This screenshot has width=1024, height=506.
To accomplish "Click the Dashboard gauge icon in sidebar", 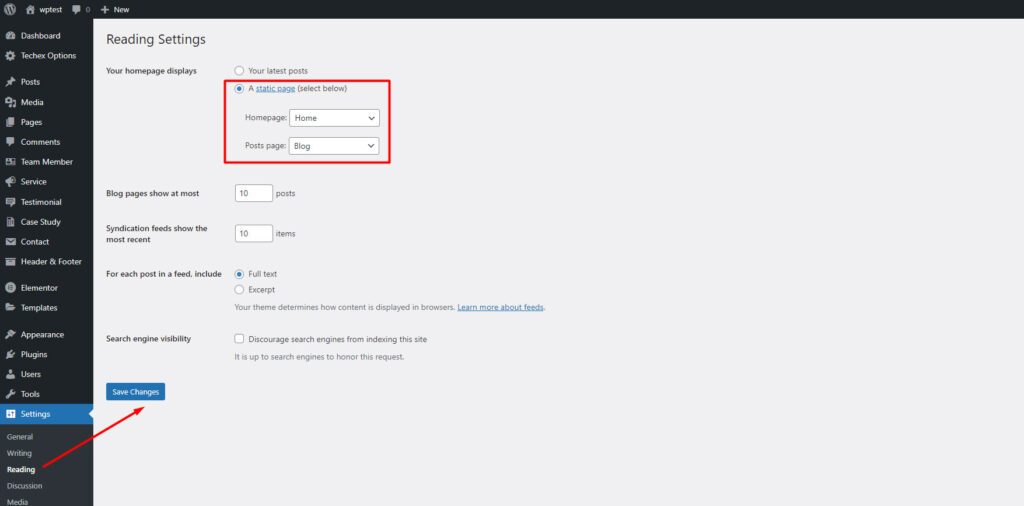I will [x=10, y=36].
